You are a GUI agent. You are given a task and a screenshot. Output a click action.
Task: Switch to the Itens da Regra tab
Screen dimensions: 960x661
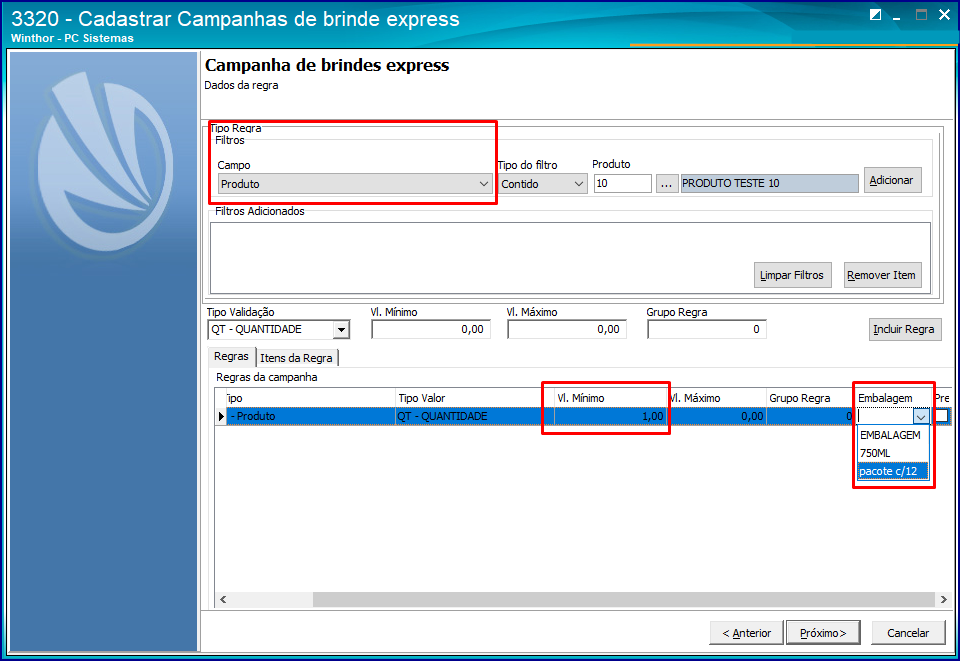(296, 358)
